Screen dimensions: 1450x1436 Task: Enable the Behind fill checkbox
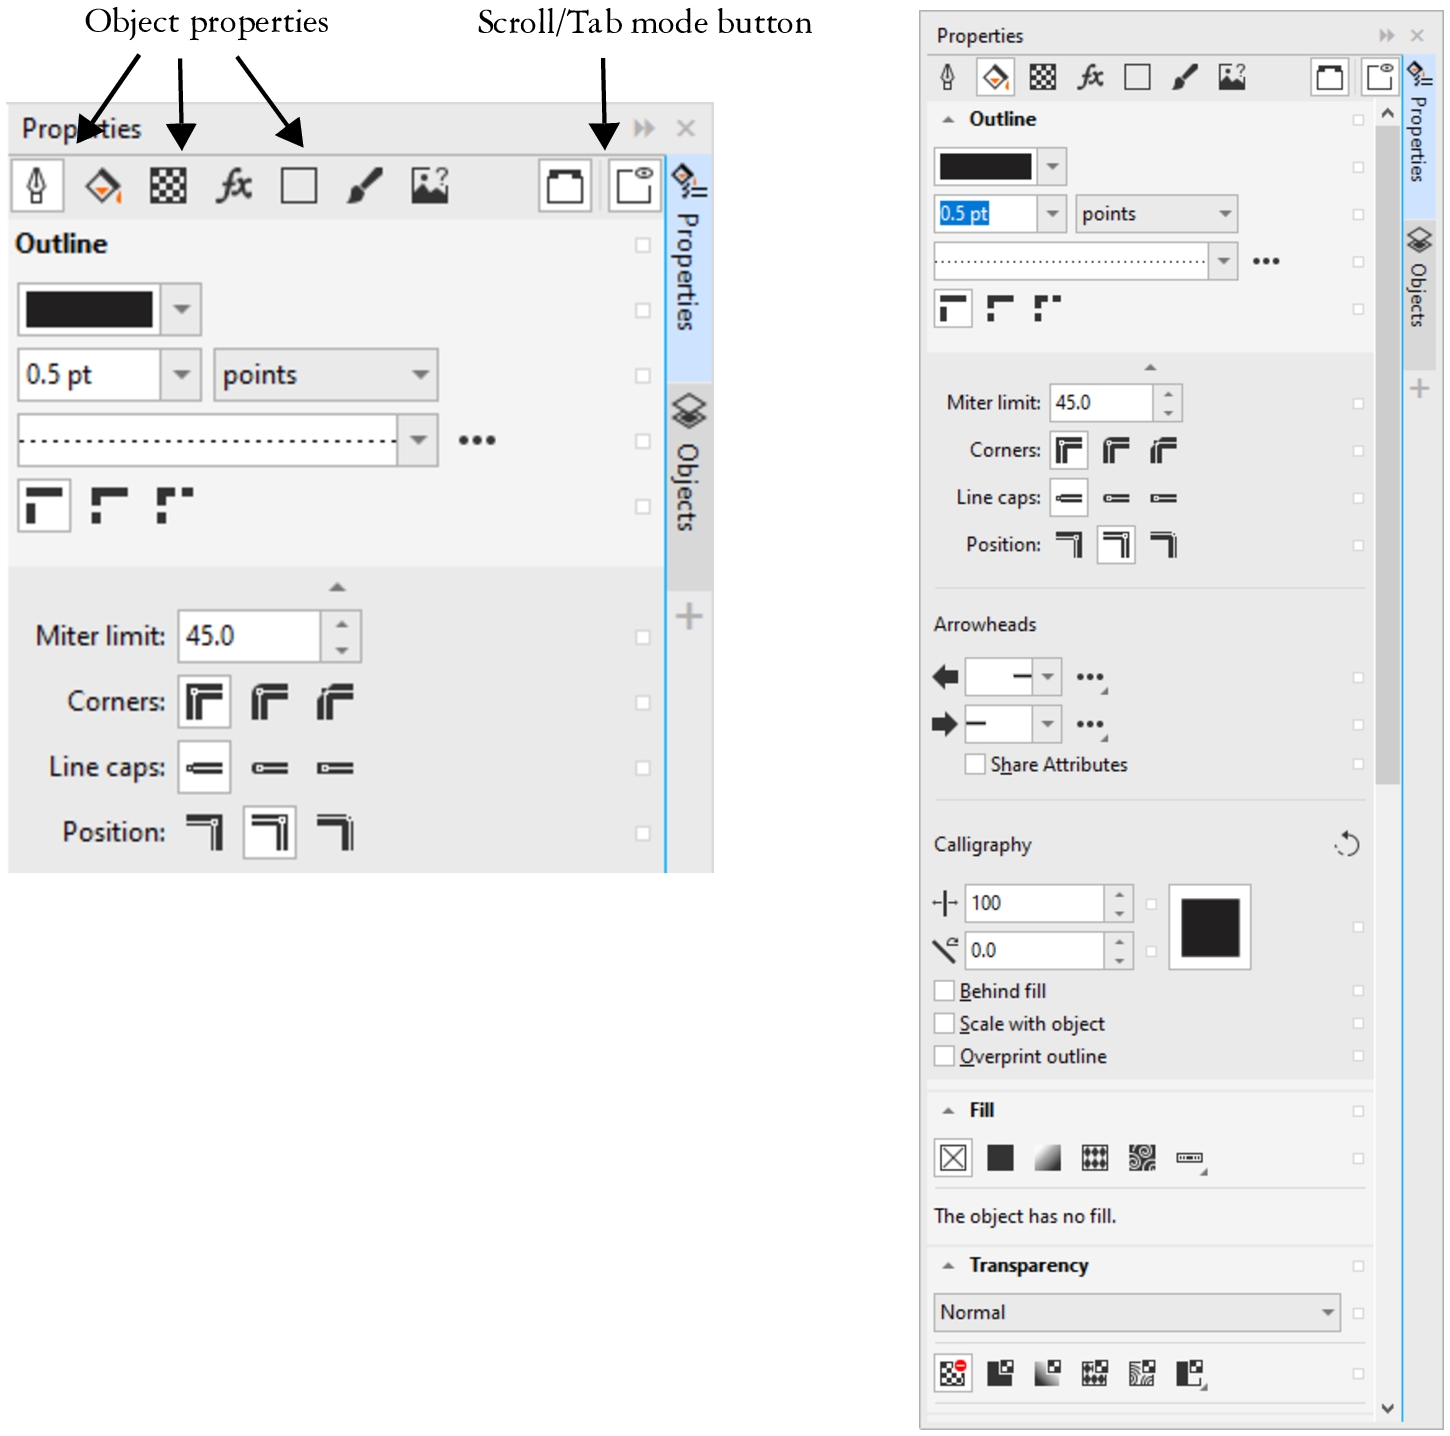click(944, 991)
